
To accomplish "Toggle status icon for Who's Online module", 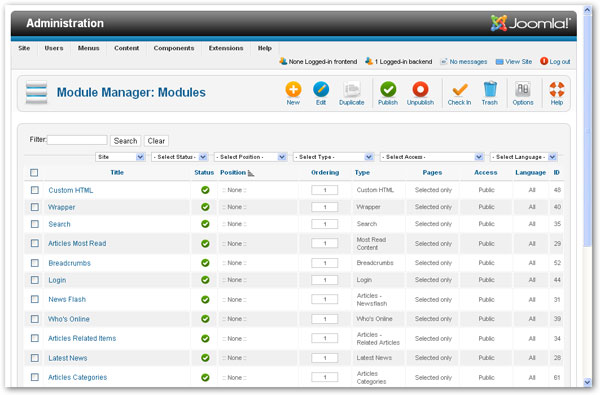I will [x=205, y=319].
